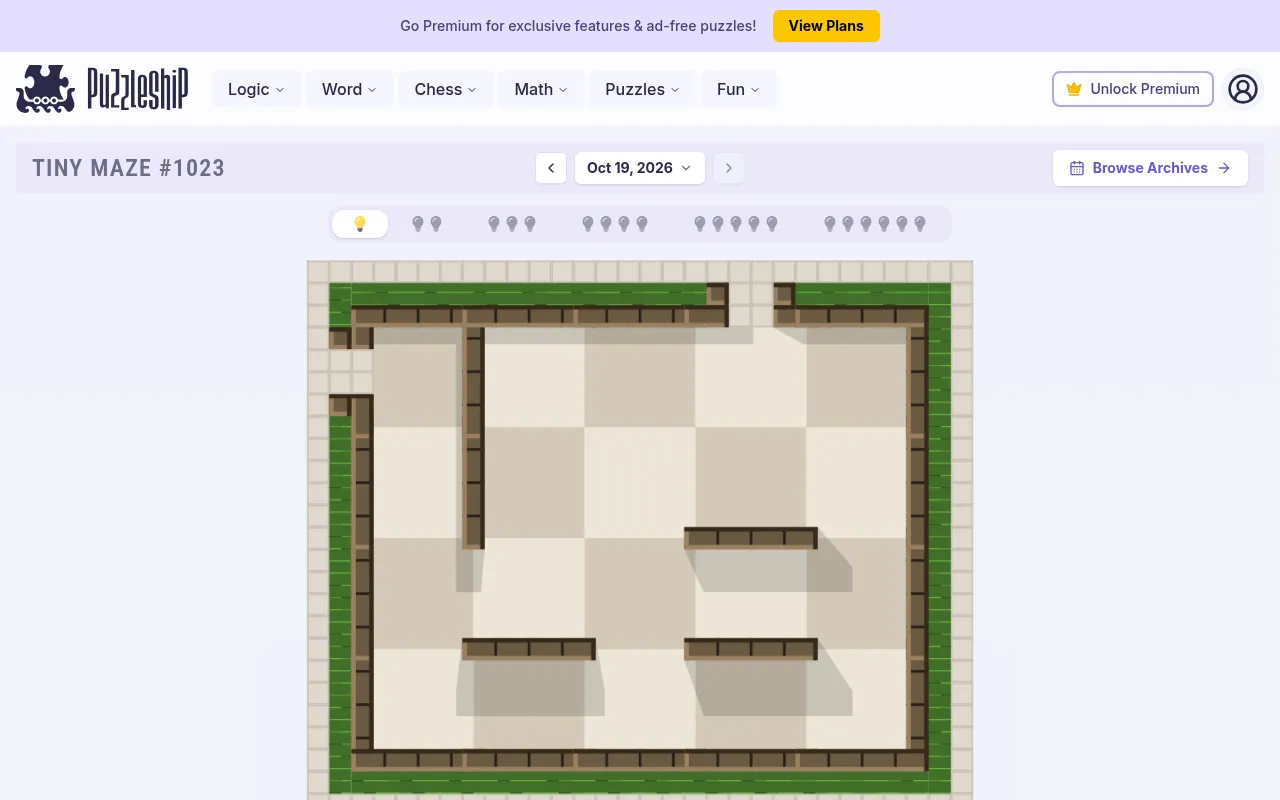Go to the previous day's puzzle

coord(551,168)
